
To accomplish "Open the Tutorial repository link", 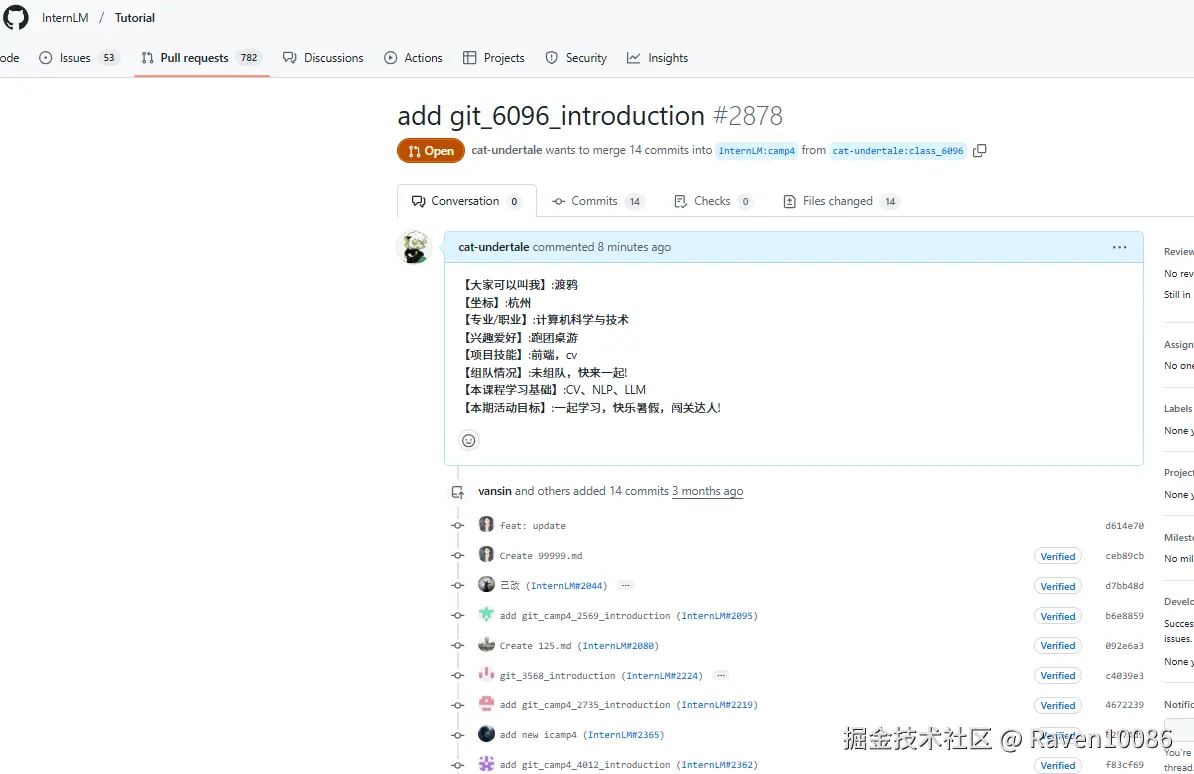I will [135, 18].
